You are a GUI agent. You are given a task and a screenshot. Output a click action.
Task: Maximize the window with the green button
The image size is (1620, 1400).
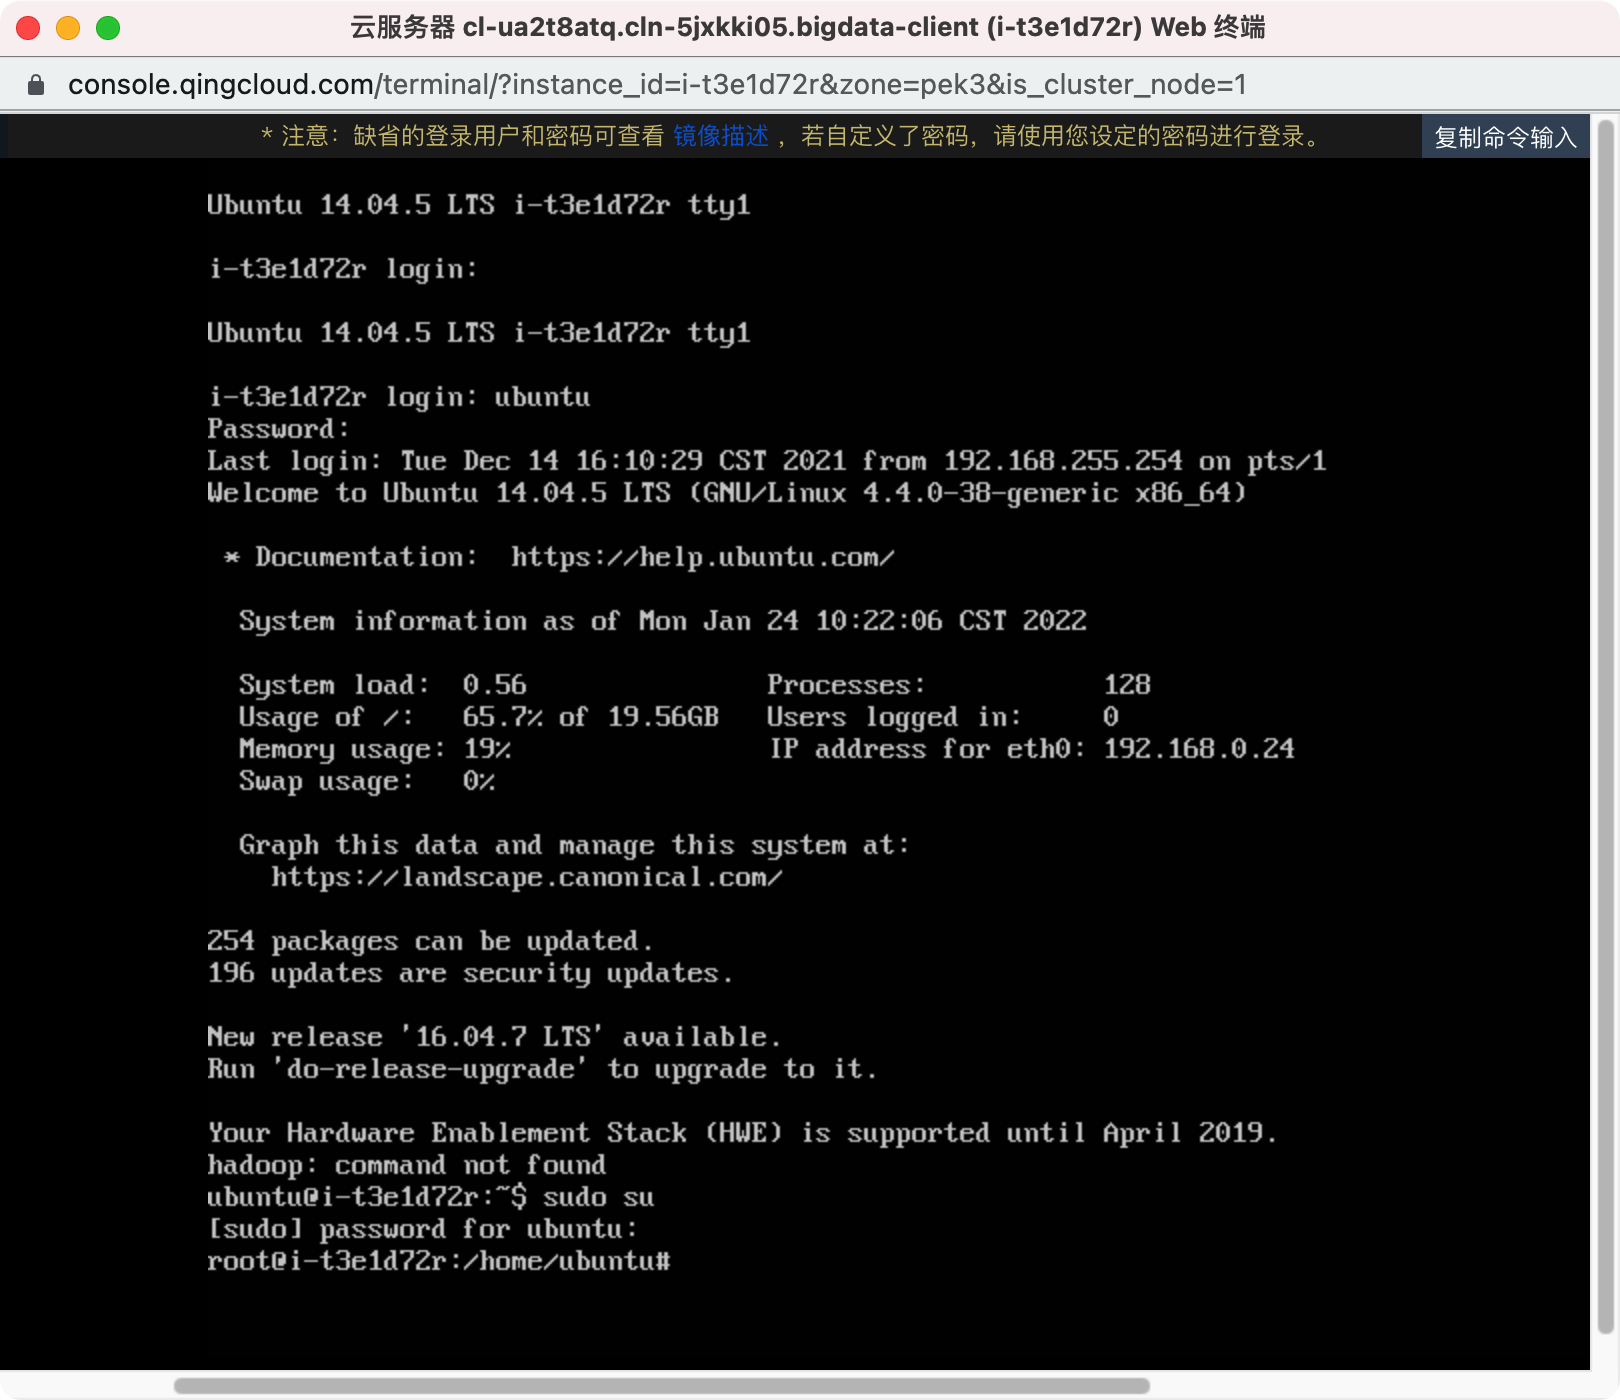click(x=108, y=28)
